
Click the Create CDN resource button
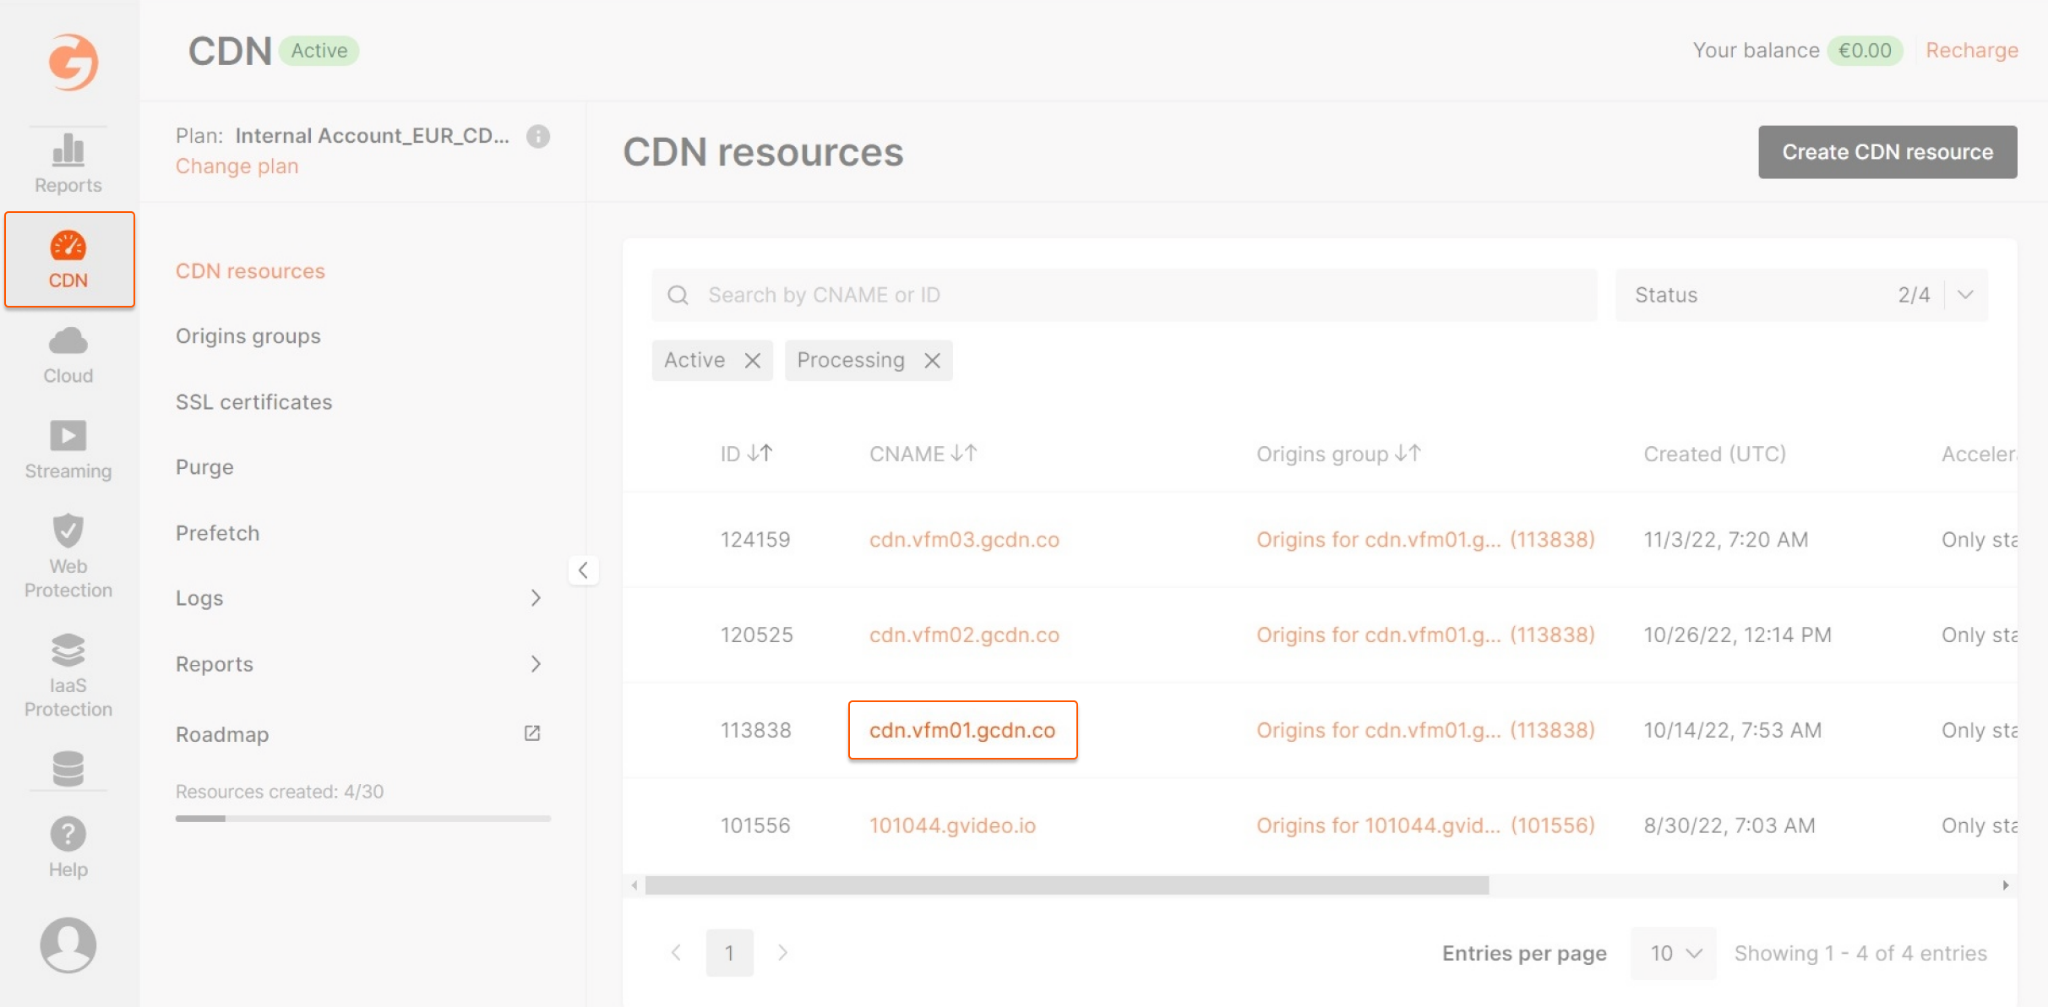(1885, 152)
